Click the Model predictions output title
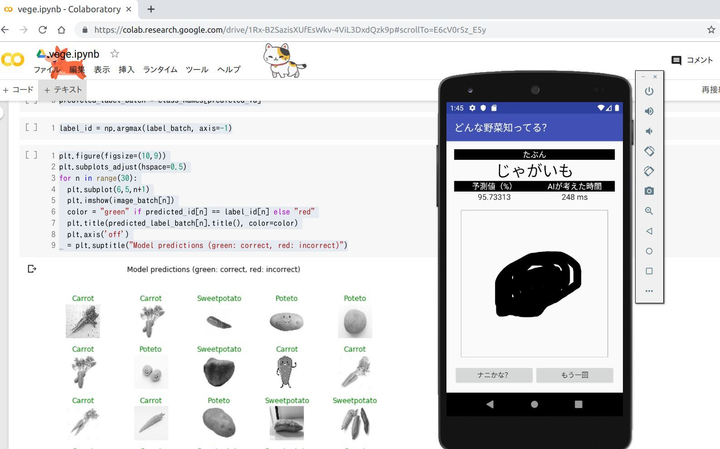The width and height of the screenshot is (720, 449). [x=214, y=269]
